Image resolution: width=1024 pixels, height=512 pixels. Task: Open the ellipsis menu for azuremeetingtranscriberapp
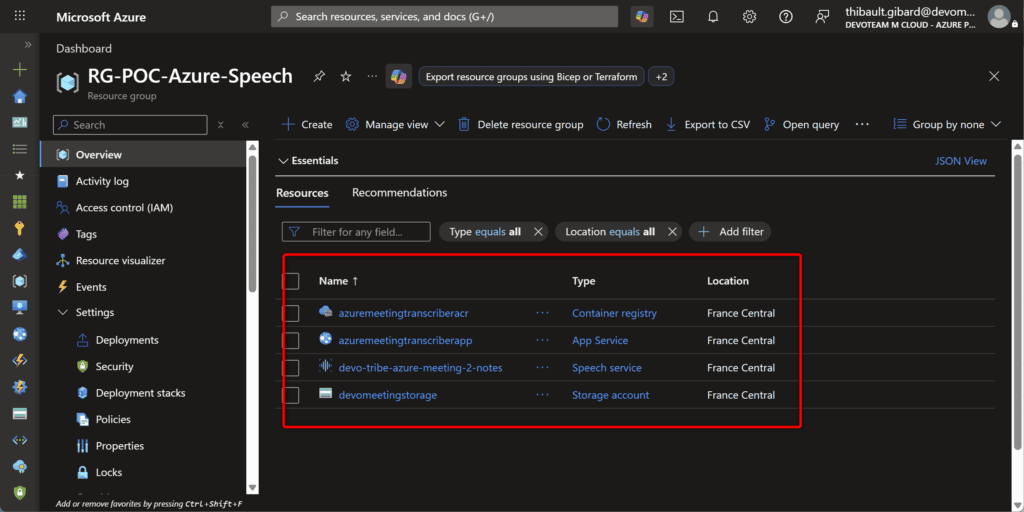(543, 340)
